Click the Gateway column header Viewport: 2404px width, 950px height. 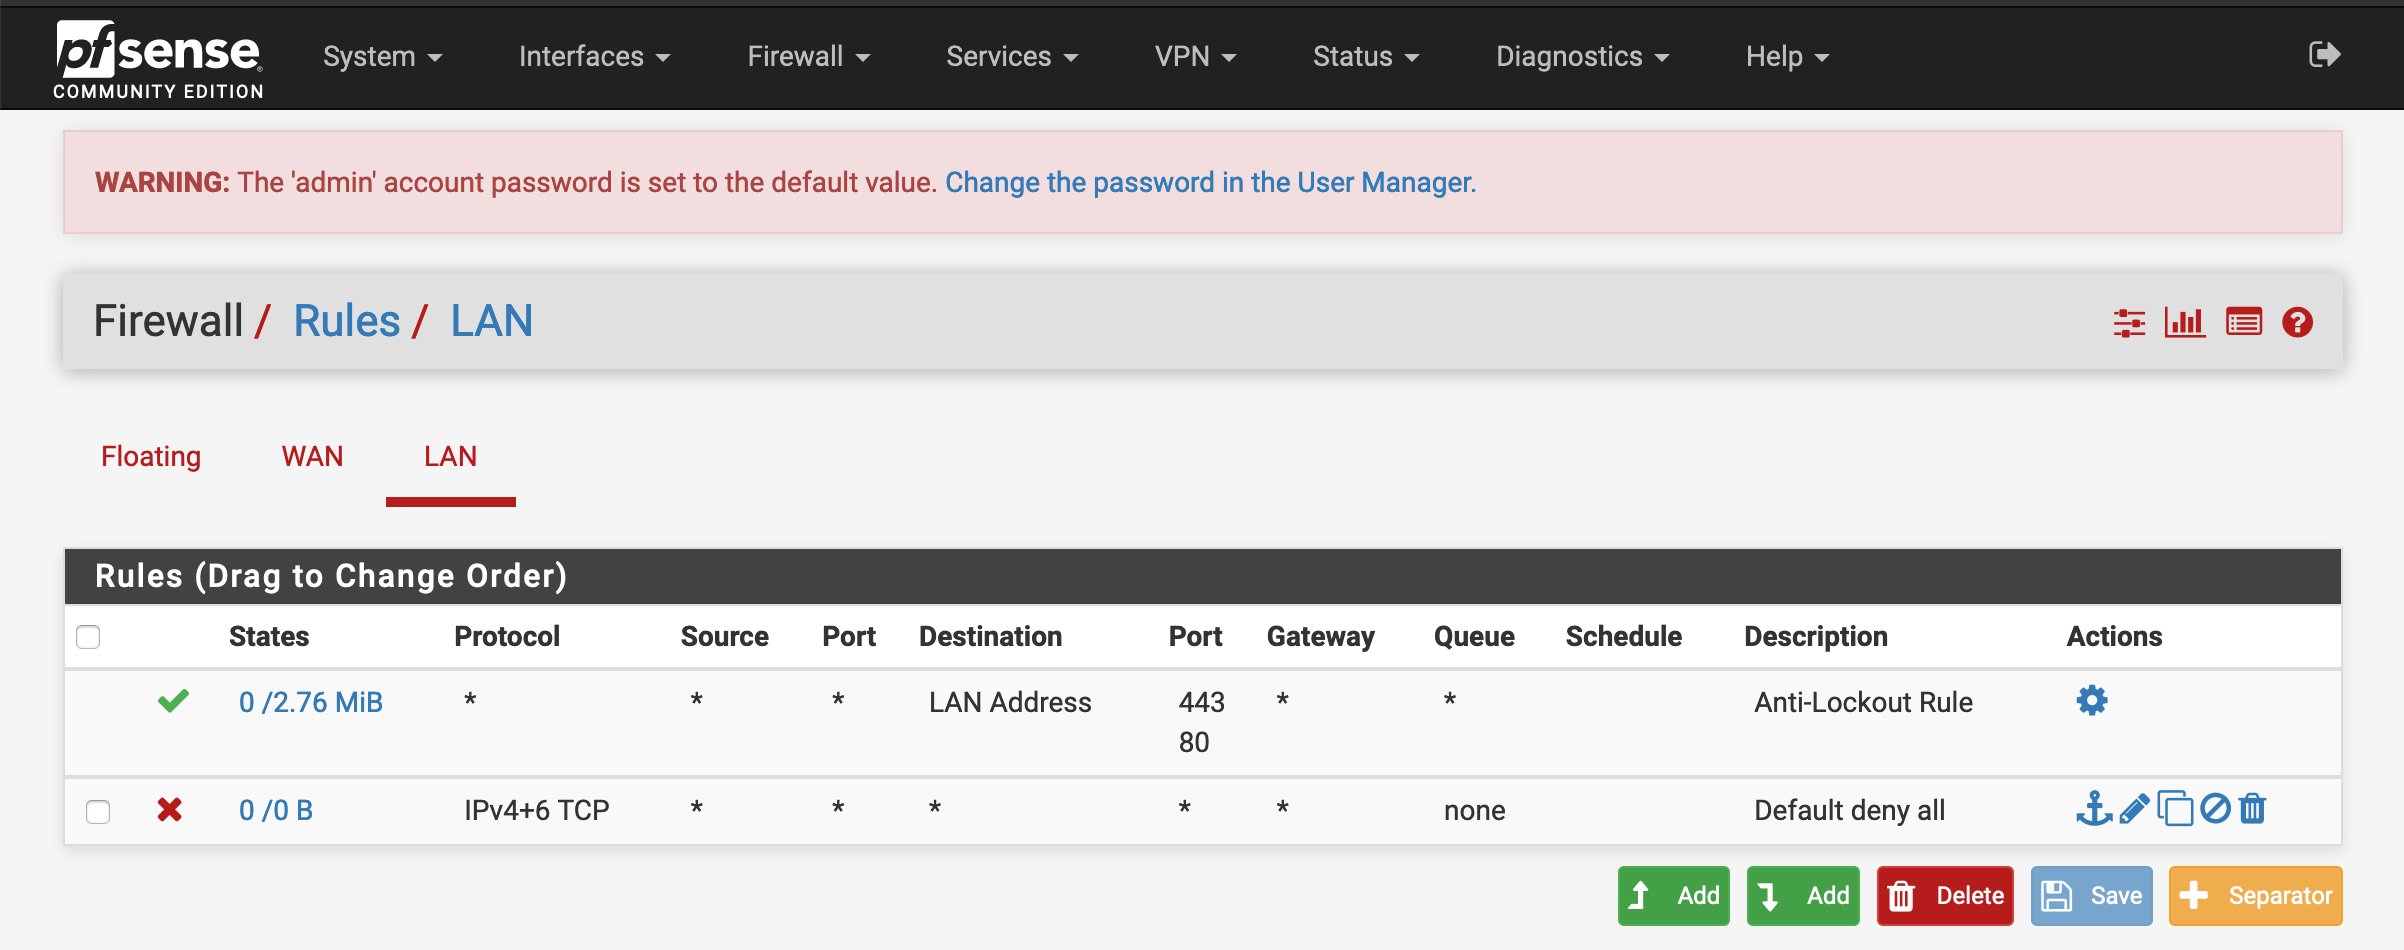tap(1320, 637)
